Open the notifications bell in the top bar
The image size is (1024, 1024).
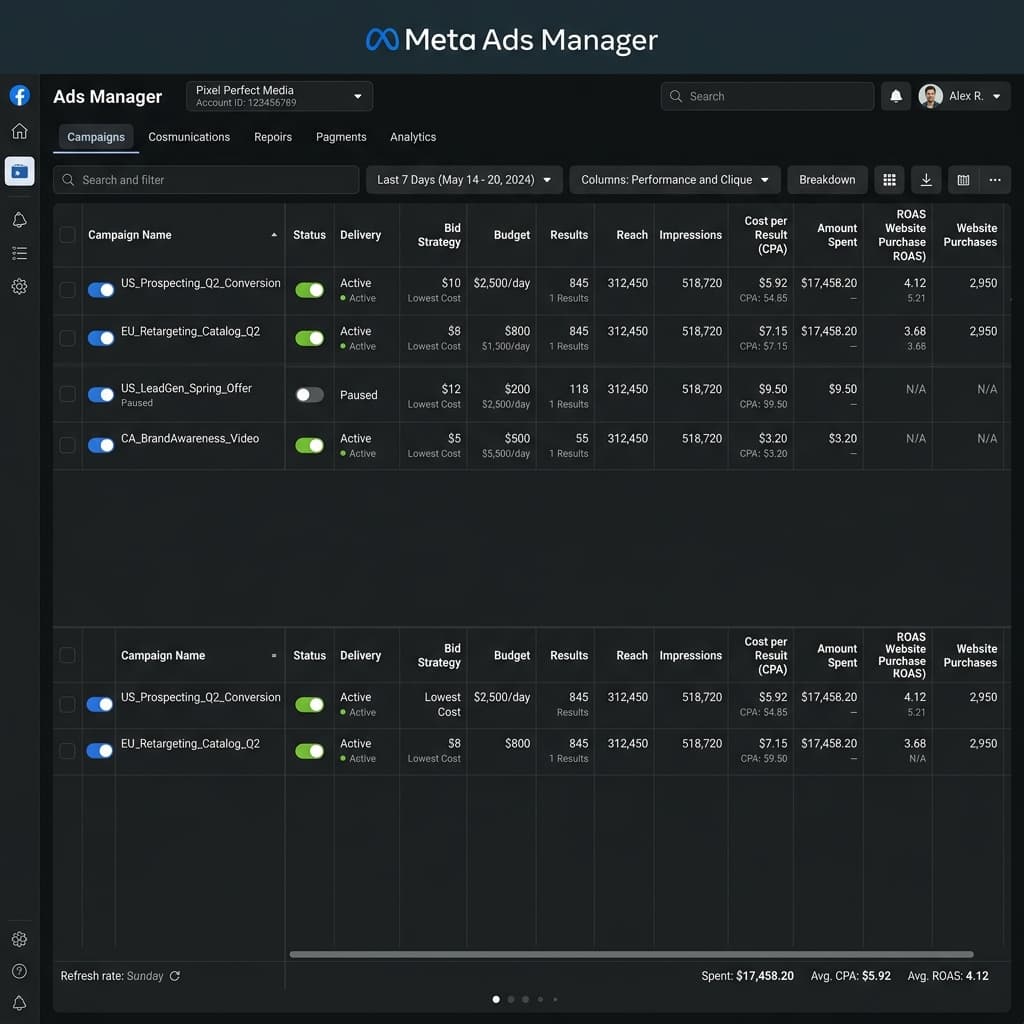click(x=896, y=96)
